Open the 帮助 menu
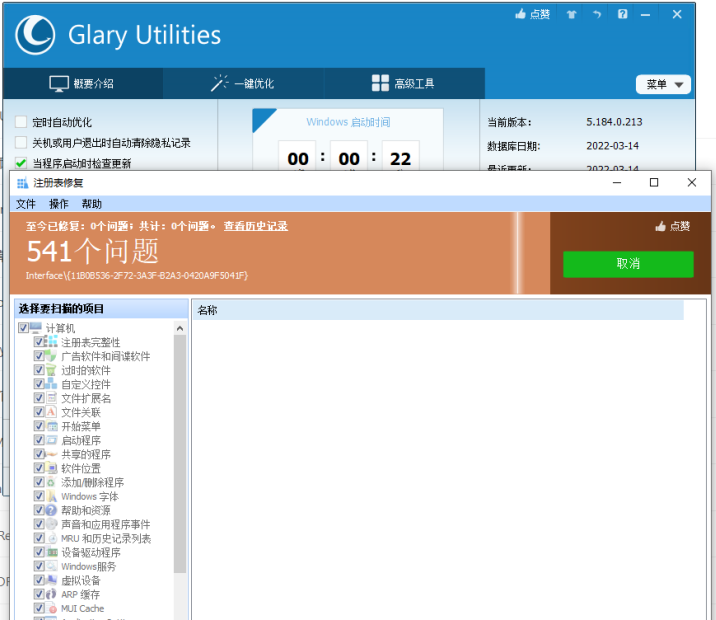The width and height of the screenshot is (716, 620). (91, 204)
